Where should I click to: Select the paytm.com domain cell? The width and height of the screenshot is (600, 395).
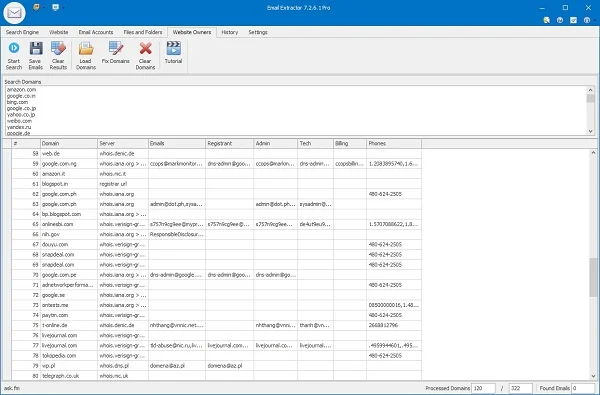coord(69,315)
